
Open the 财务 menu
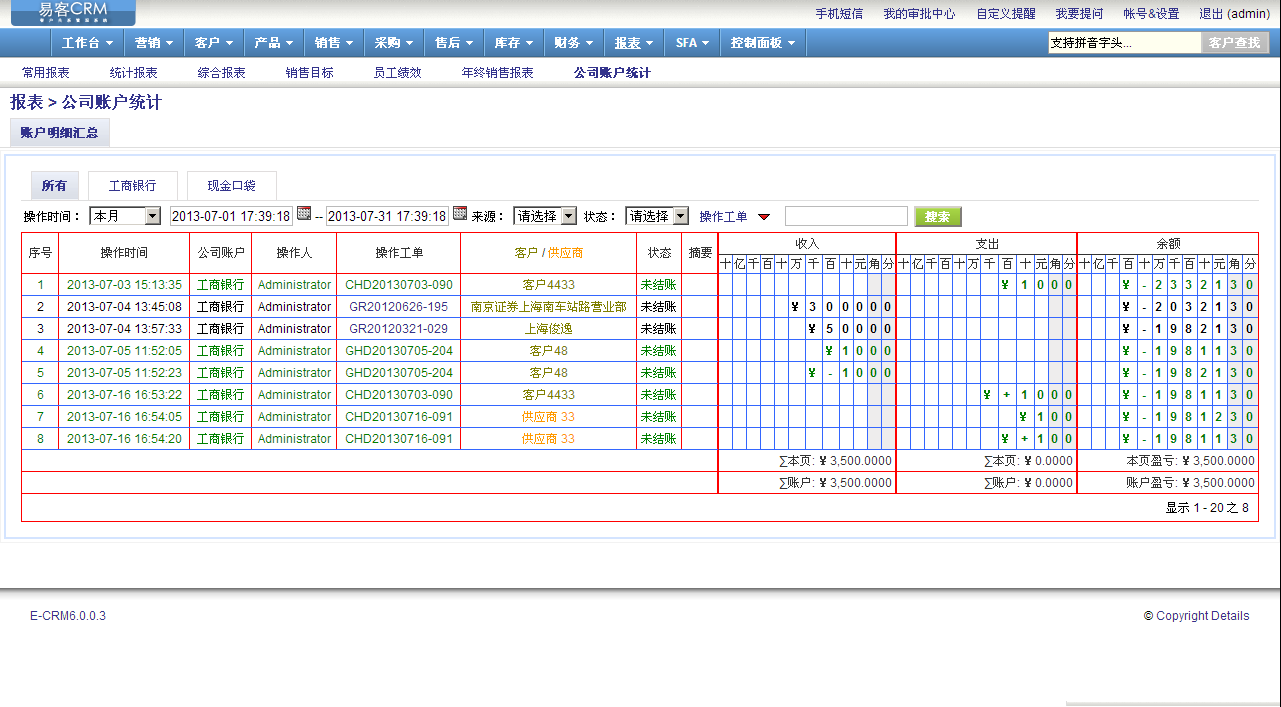point(572,43)
